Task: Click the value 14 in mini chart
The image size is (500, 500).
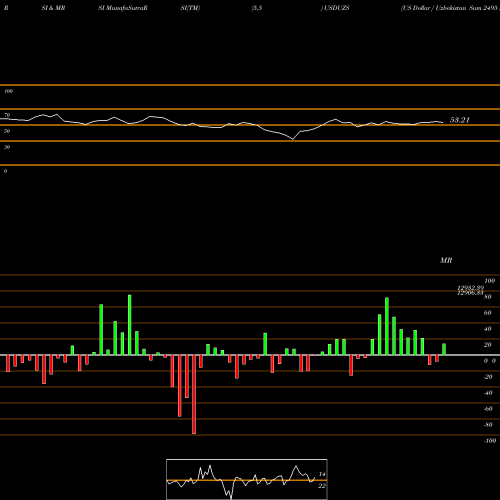Action: coord(322,474)
